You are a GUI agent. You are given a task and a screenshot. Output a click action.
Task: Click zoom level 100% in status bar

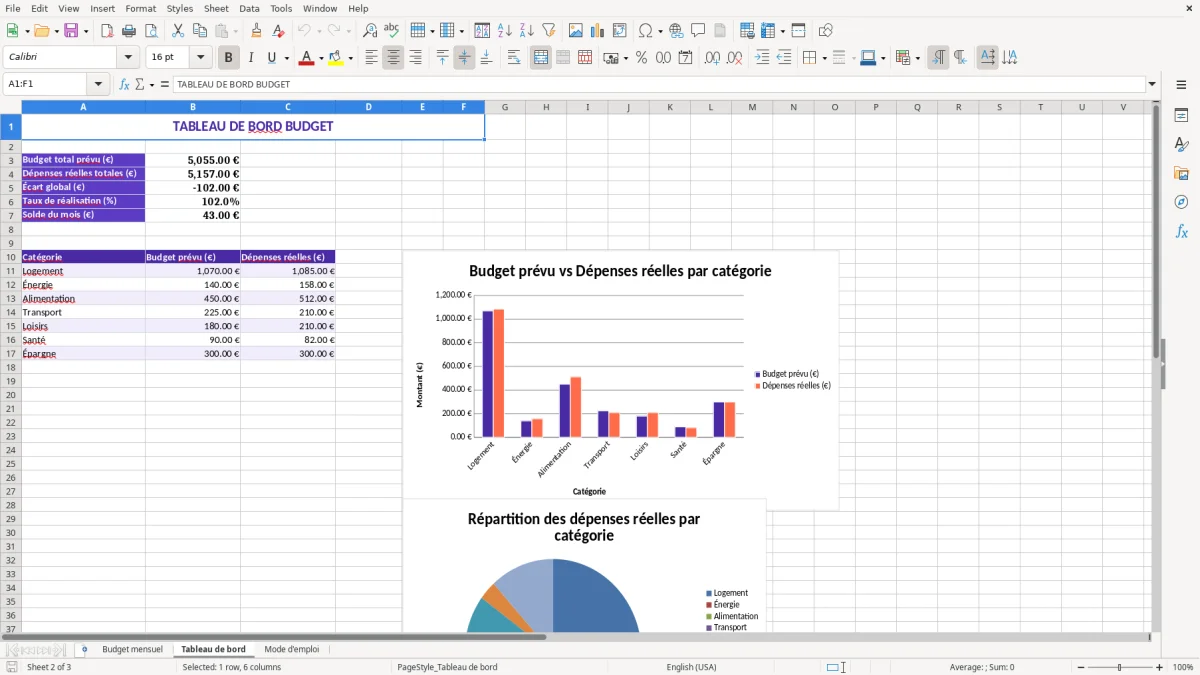coord(1183,667)
